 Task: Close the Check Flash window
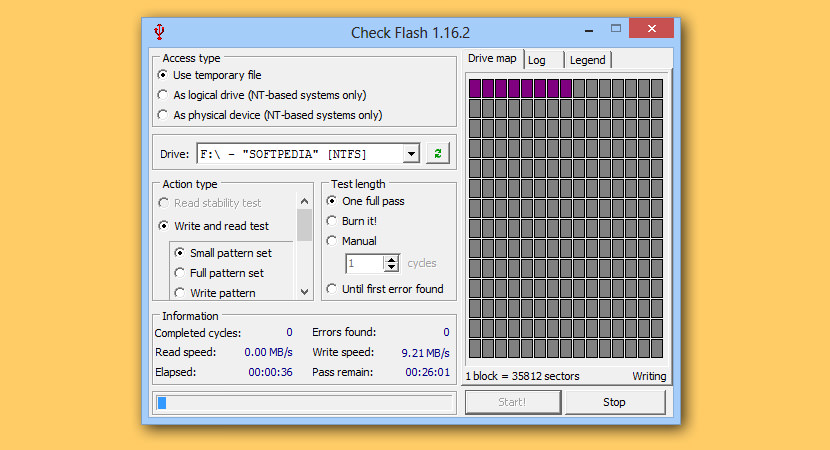[x=652, y=29]
